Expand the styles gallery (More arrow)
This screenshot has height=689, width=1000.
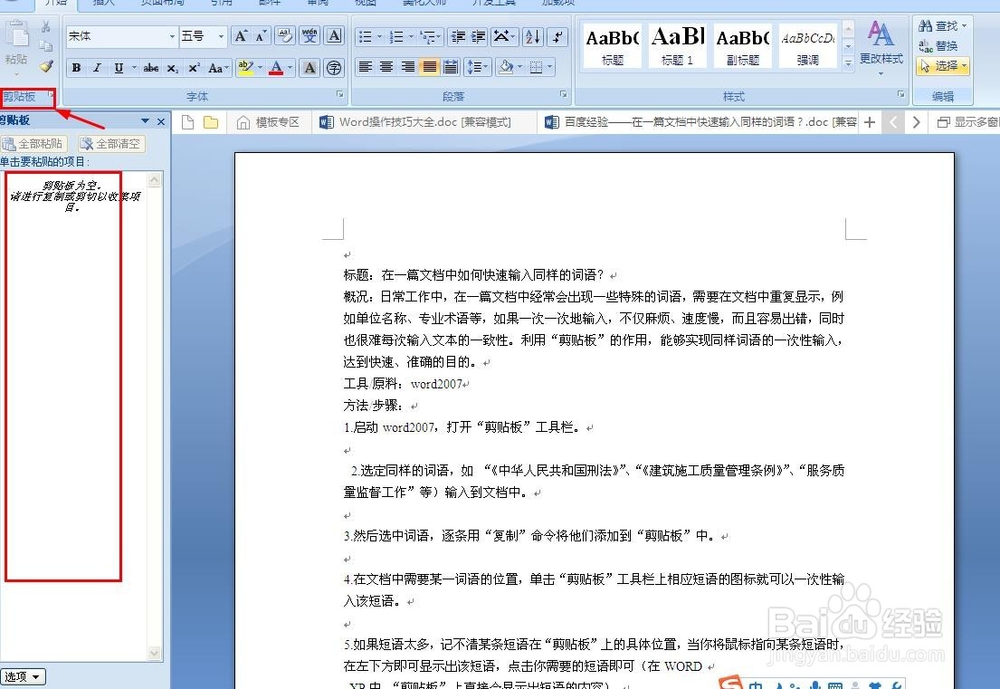(x=848, y=63)
